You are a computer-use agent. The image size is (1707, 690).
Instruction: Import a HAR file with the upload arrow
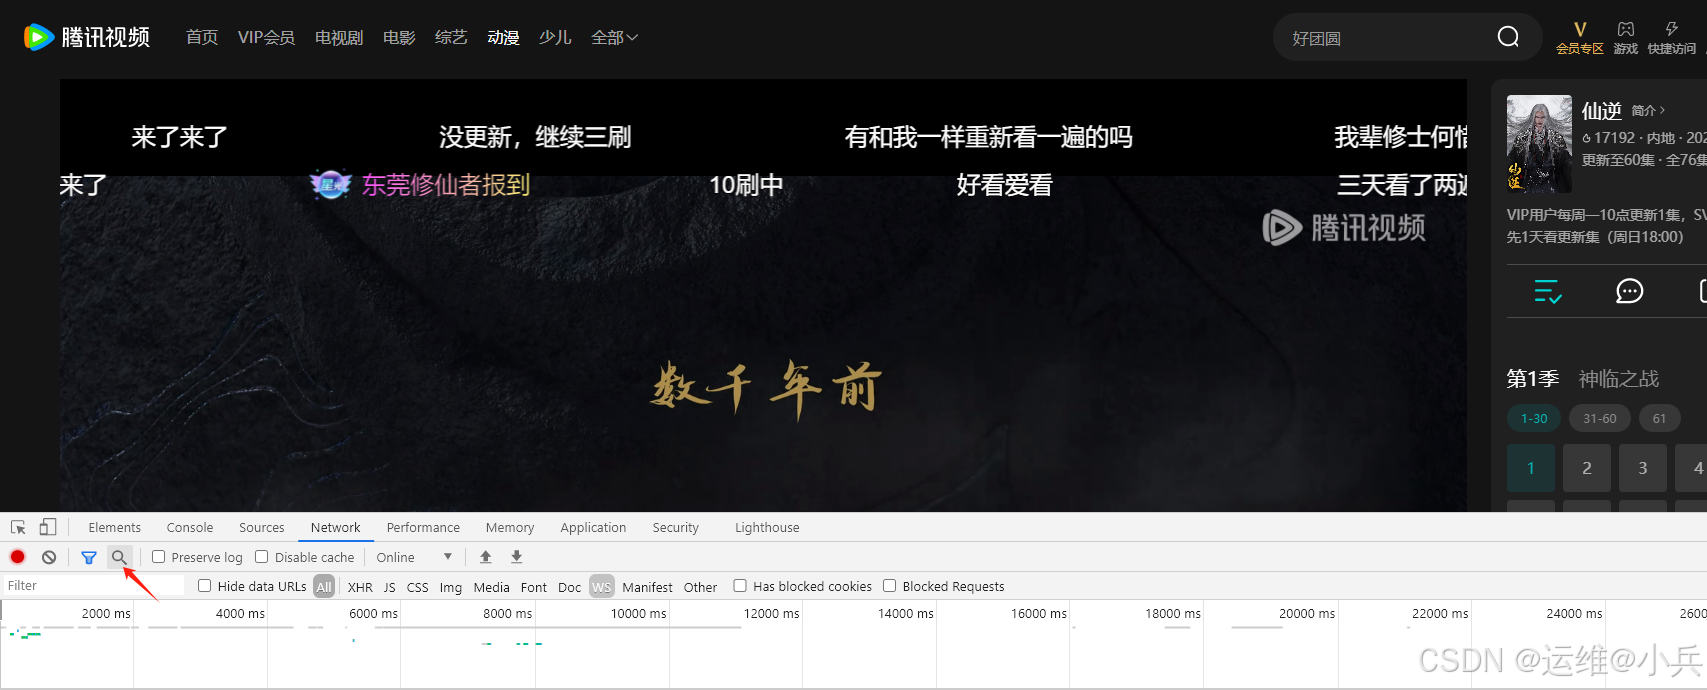pyautogui.click(x=486, y=557)
